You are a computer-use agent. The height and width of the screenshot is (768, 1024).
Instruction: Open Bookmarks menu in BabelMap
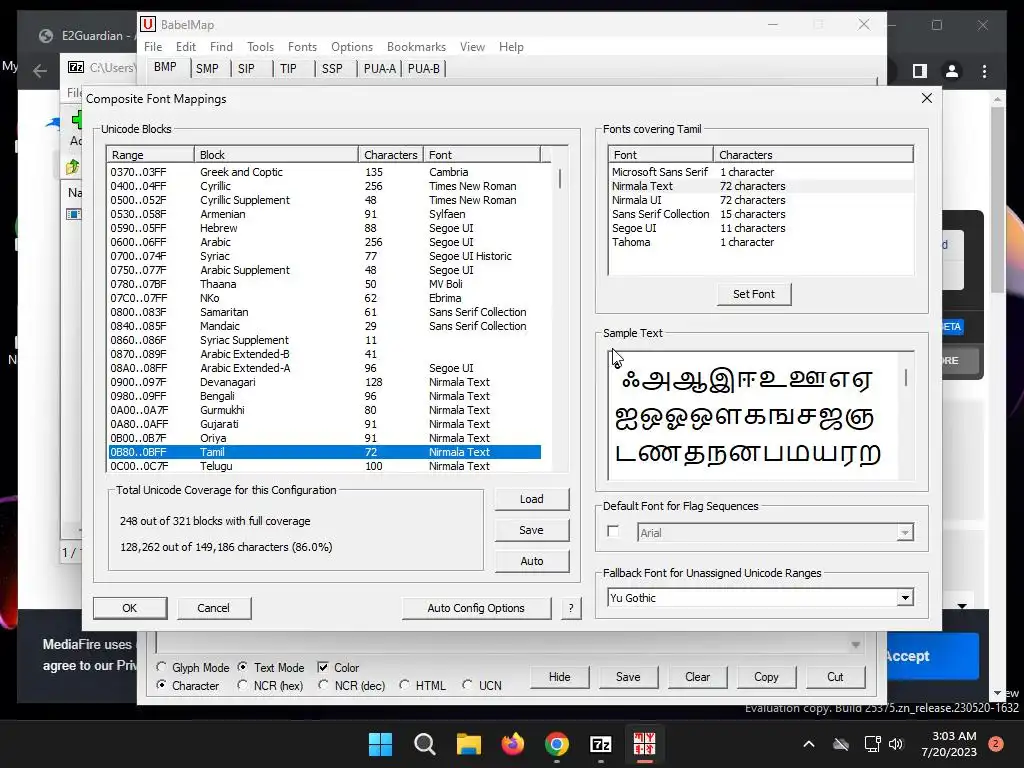[x=416, y=47]
